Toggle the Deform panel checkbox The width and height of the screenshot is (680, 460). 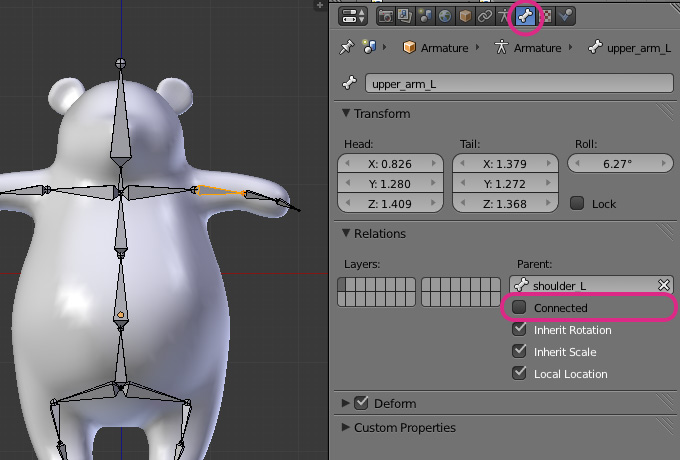tap(361, 403)
